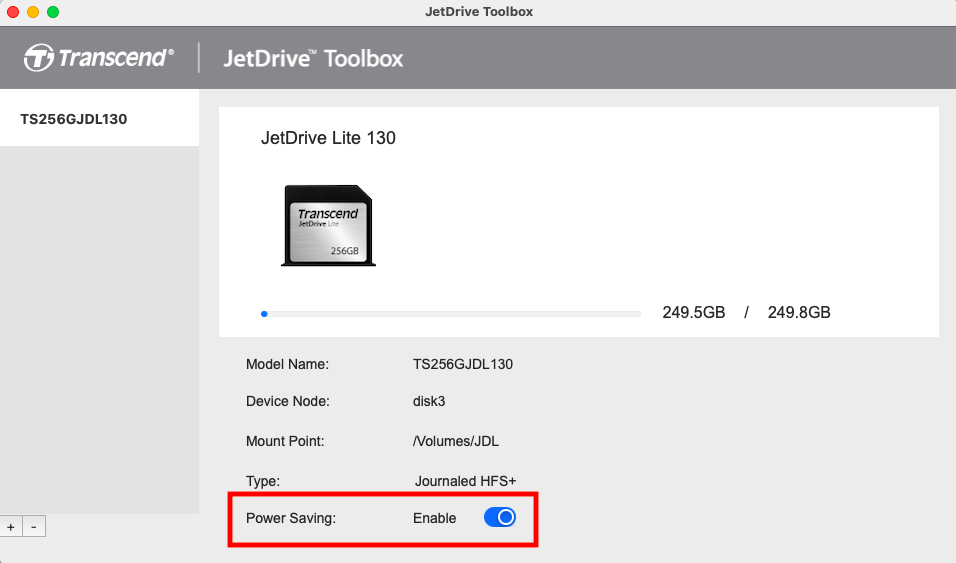Click the Type label
The height and width of the screenshot is (563, 956).
click(x=263, y=481)
